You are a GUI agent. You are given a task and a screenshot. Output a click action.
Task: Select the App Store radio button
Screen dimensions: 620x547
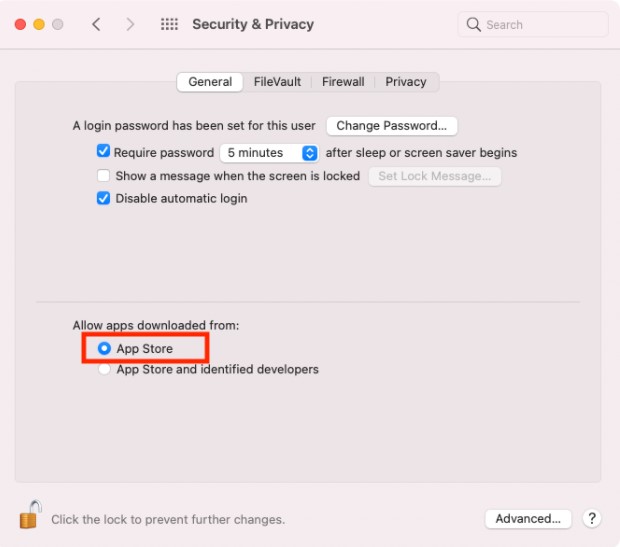pos(104,348)
